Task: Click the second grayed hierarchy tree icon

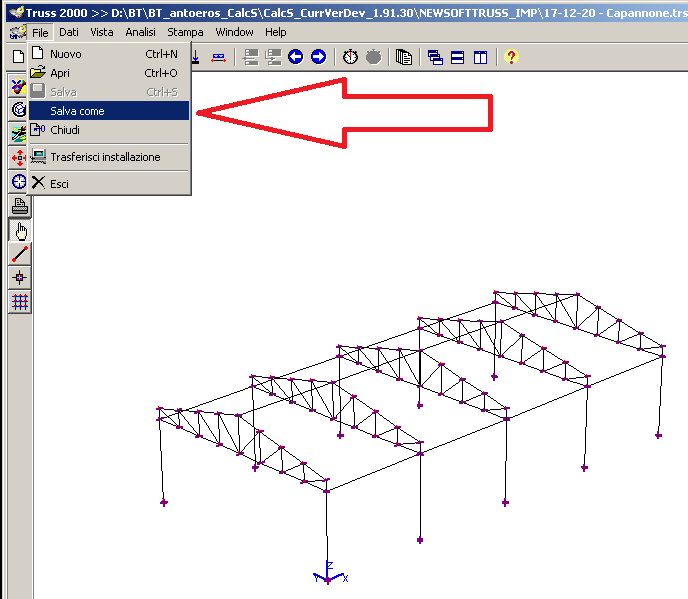Action: click(273, 57)
